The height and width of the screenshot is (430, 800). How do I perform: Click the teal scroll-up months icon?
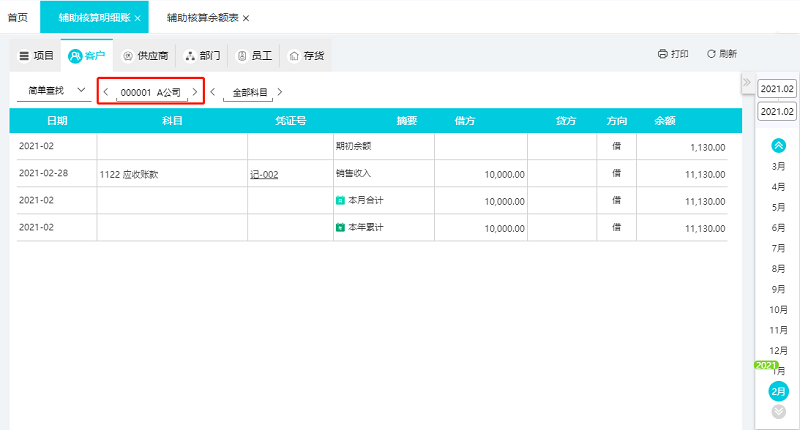click(x=778, y=146)
